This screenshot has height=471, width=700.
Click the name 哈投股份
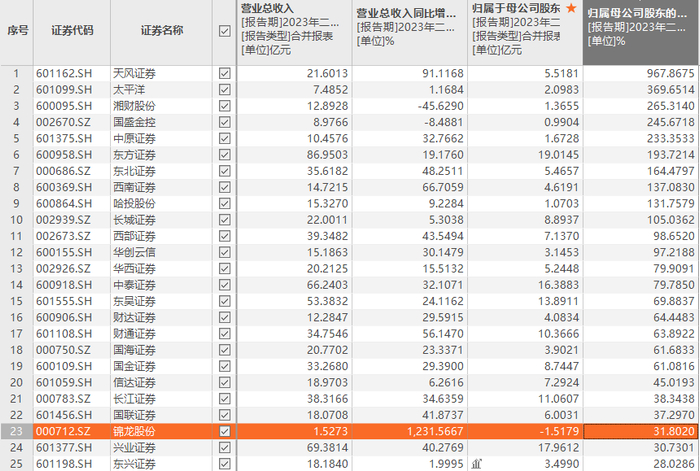pos(134,204)
